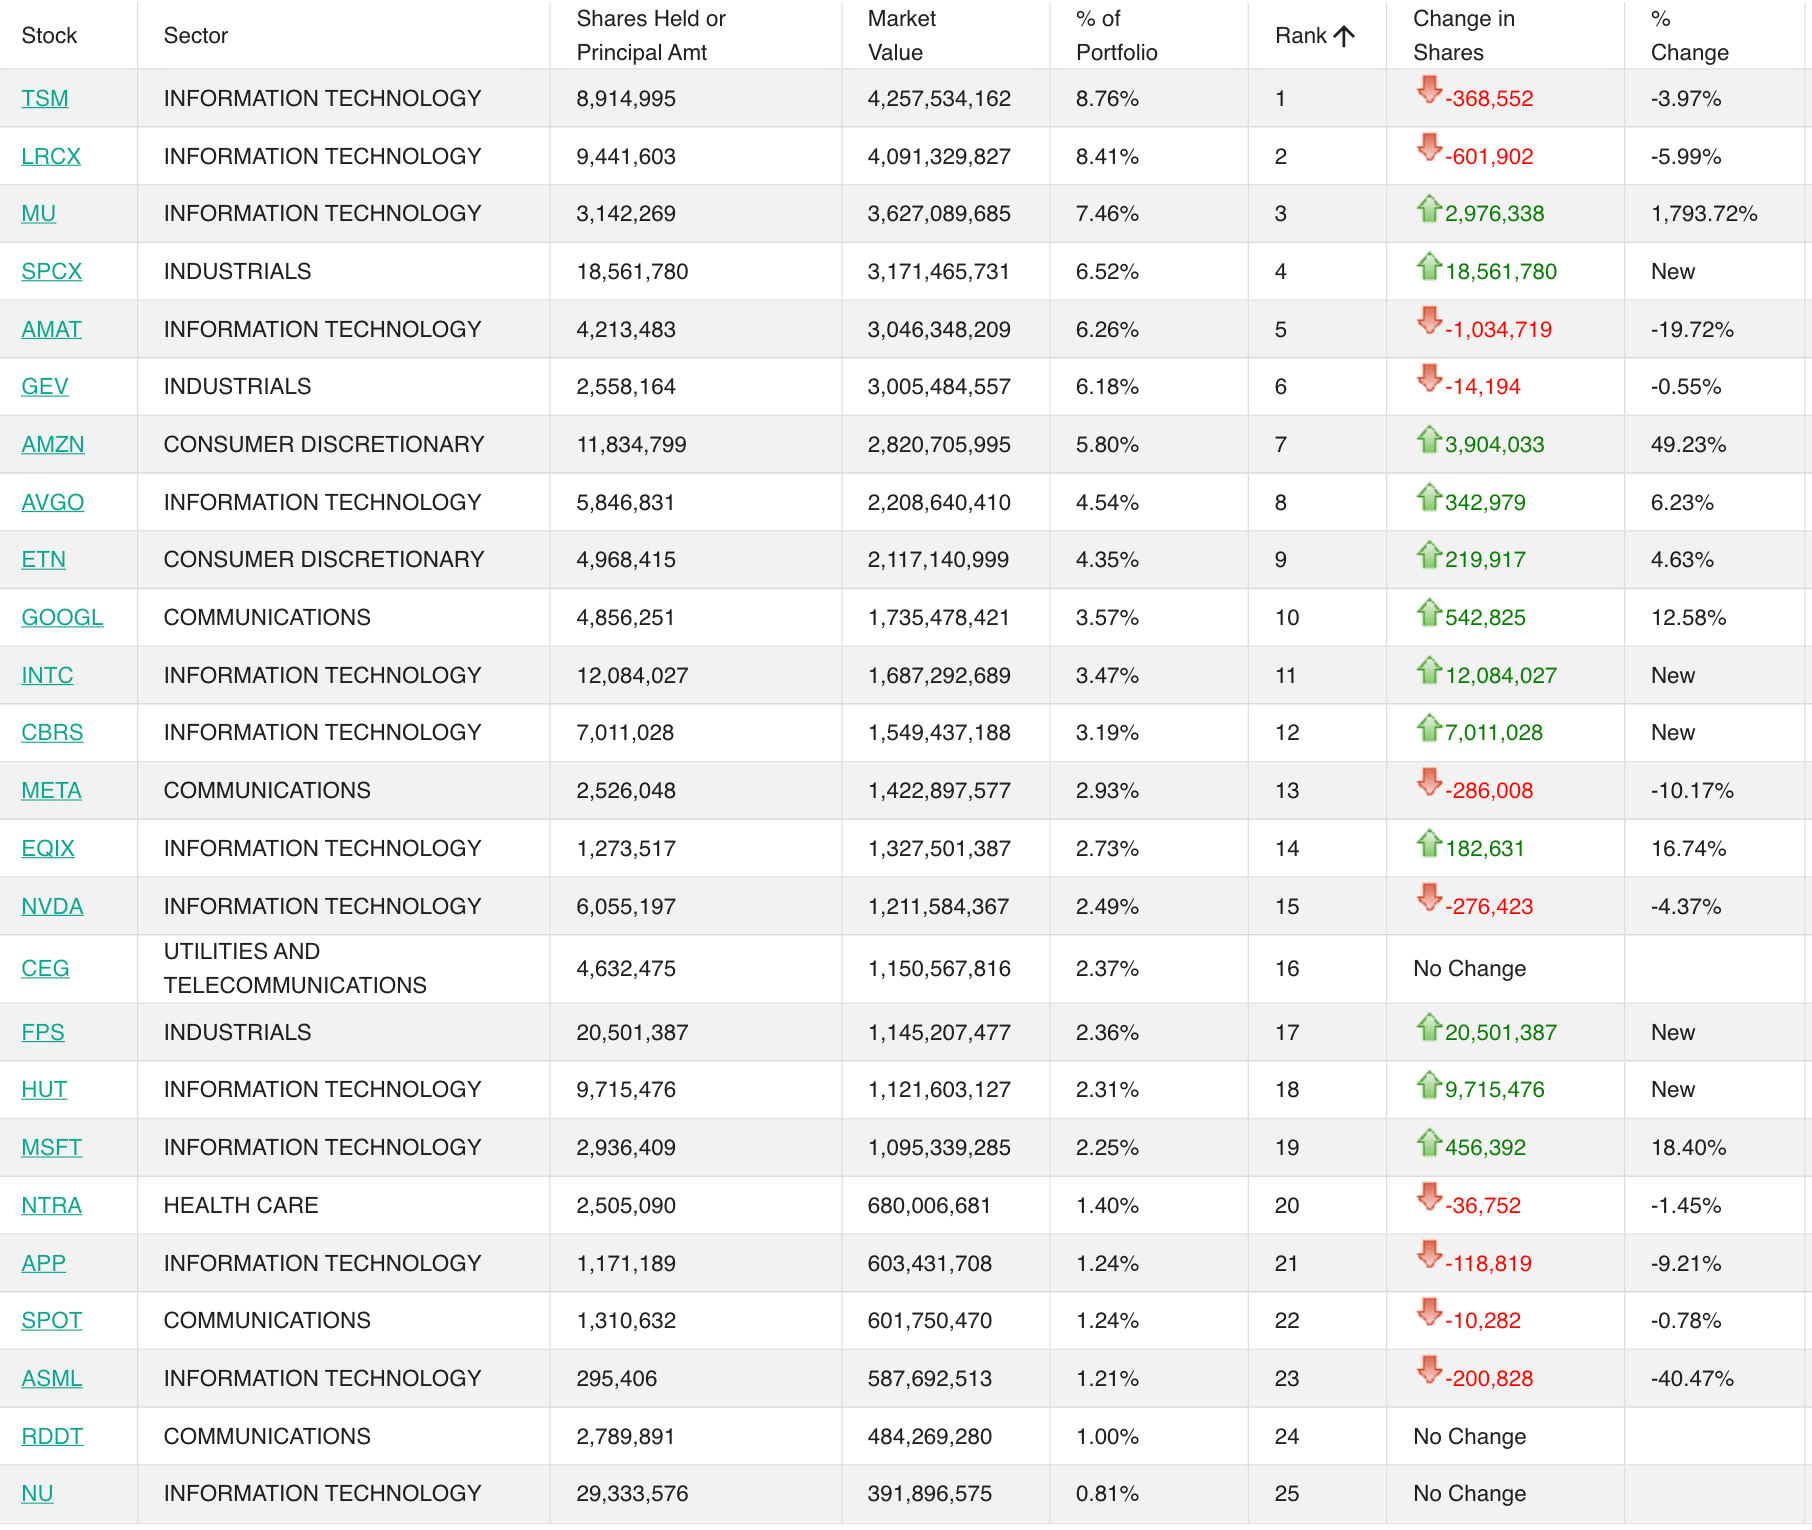Click the red down arrow in the SPOT row

(x=1429, y=1312)
